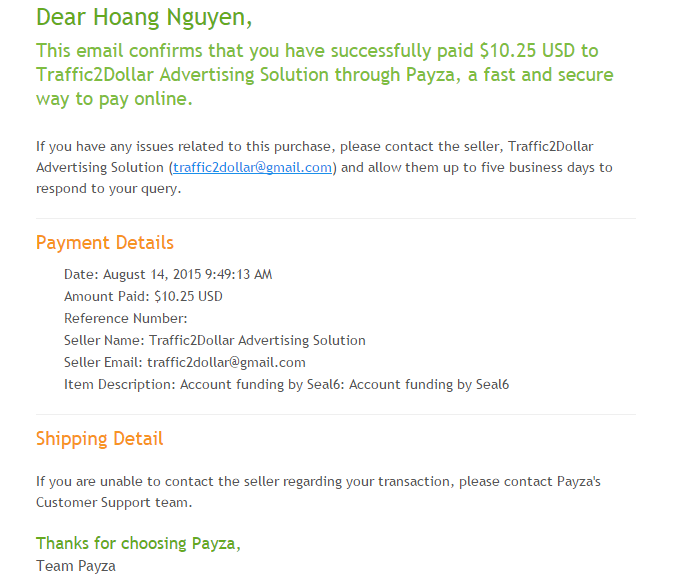Screen dimensions: 683x585
Task: Click the "Shipping Detail" heading
Action: click(99, 439)
